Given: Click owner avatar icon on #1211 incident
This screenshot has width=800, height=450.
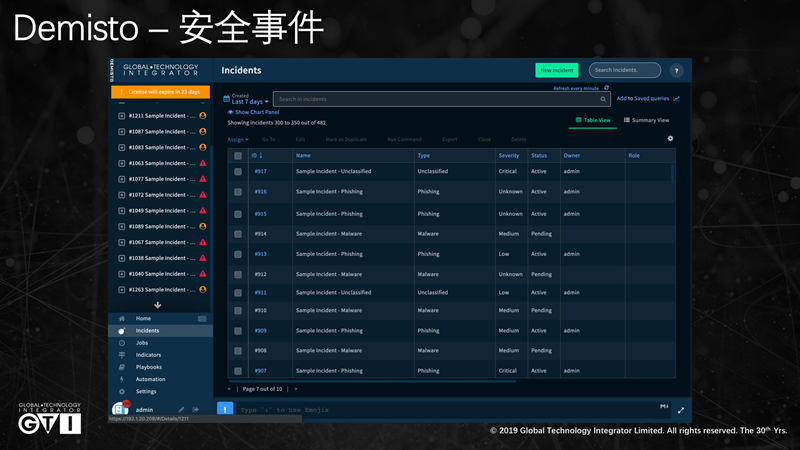Looking at the screenshot, I should coord(203,116).
